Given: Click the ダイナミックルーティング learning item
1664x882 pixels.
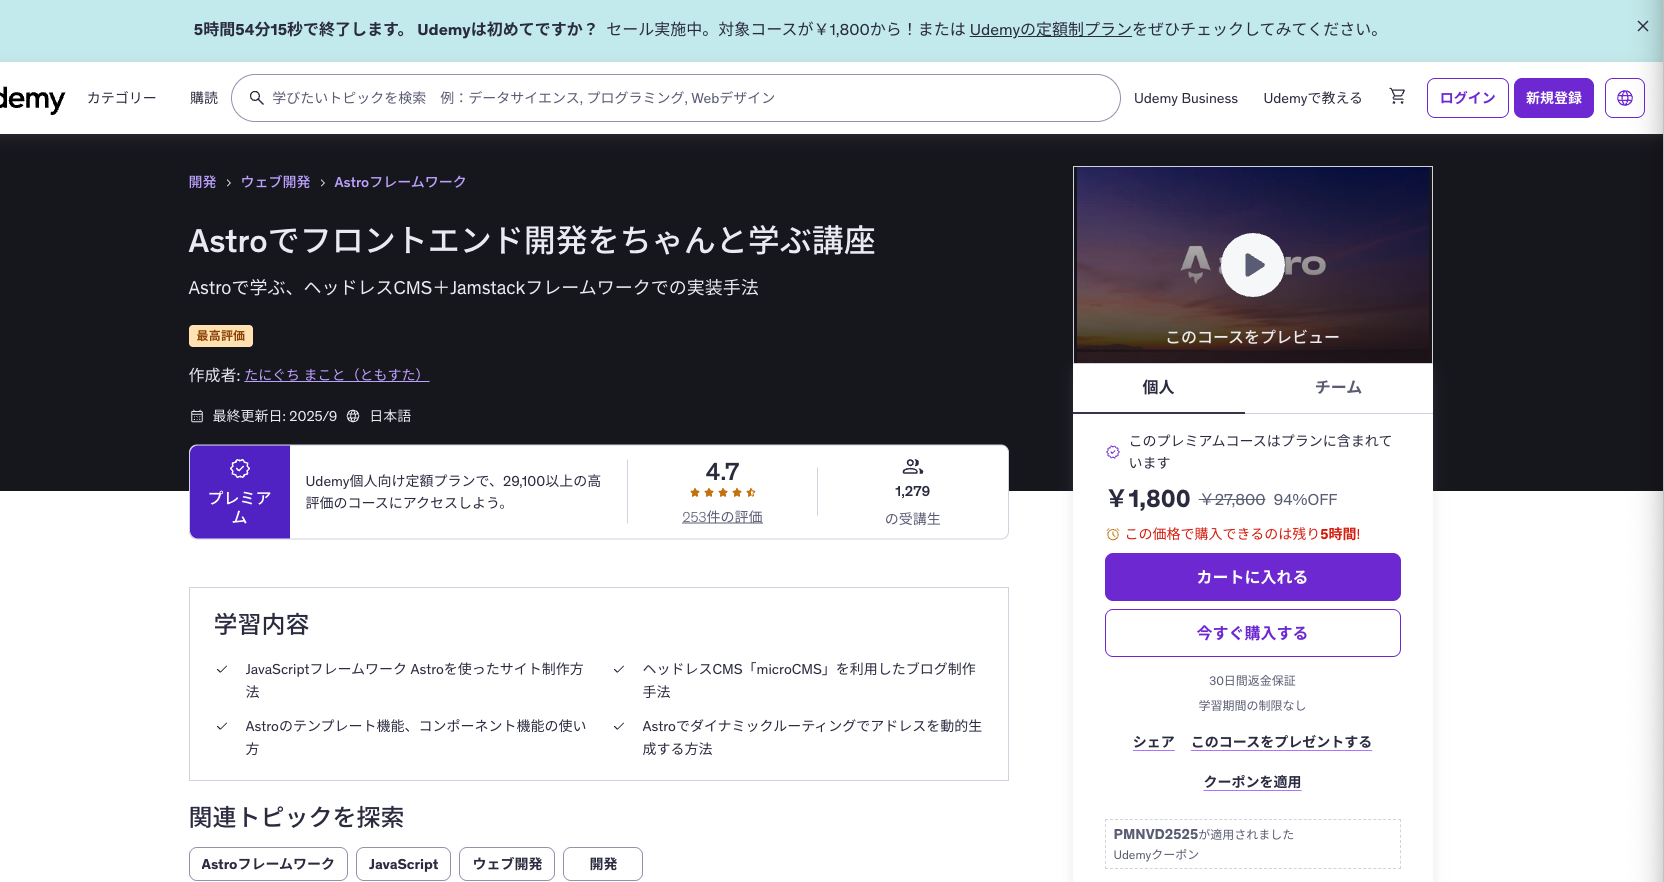Looking at the screenshot, I should click(812, 737).
